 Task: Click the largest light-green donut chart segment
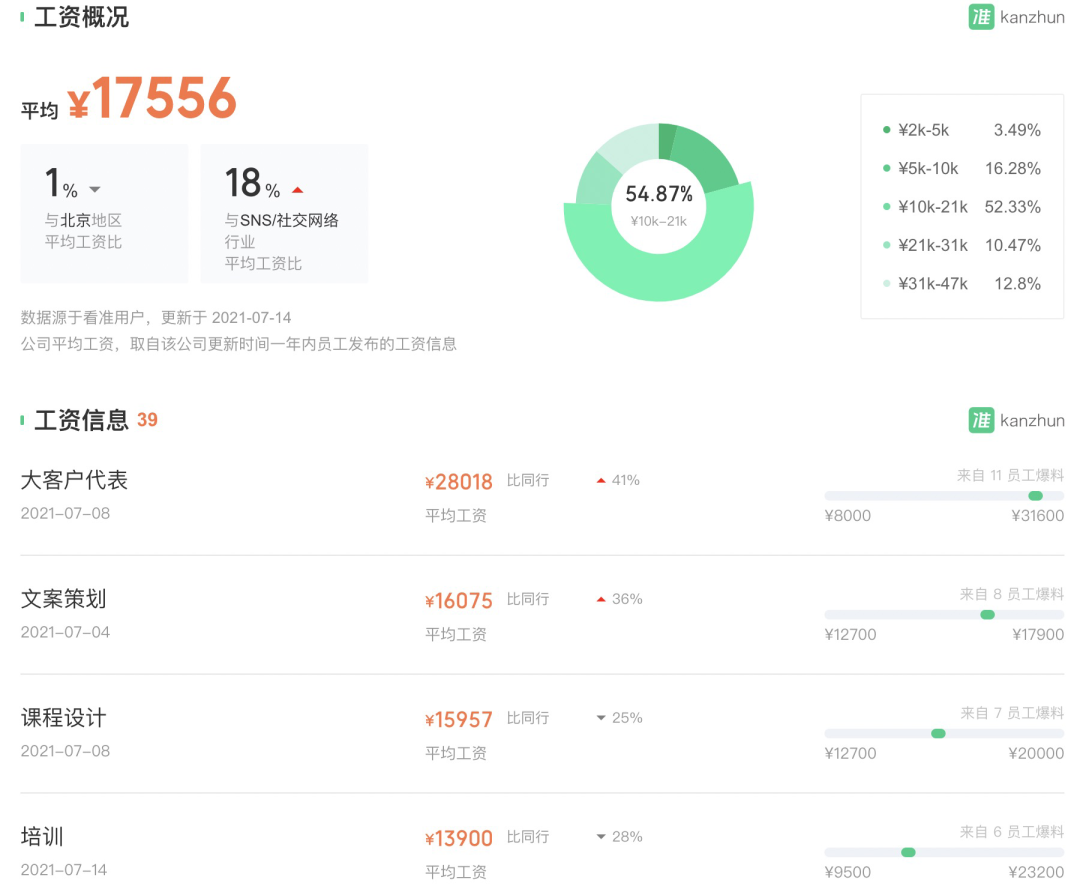click(x=660, y=268)
